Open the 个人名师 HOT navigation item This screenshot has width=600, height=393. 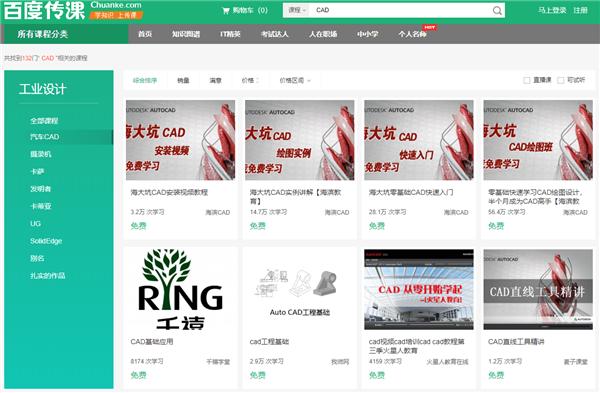pos(412,34)
